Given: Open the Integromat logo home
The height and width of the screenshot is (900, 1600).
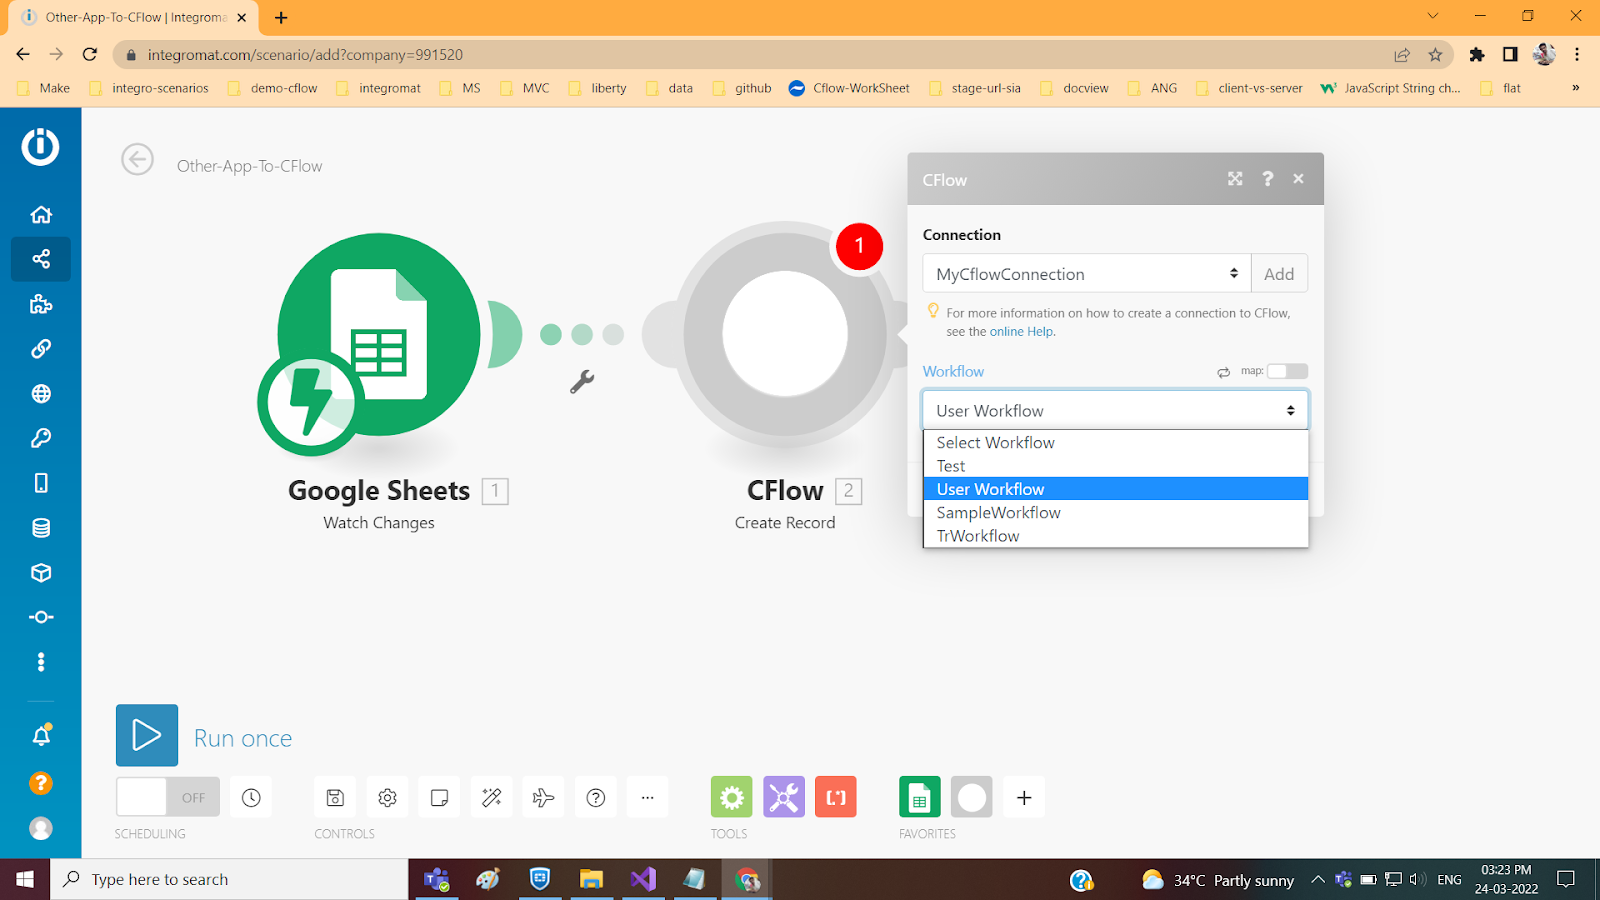Looking at the screenshot, I should 40,146.
